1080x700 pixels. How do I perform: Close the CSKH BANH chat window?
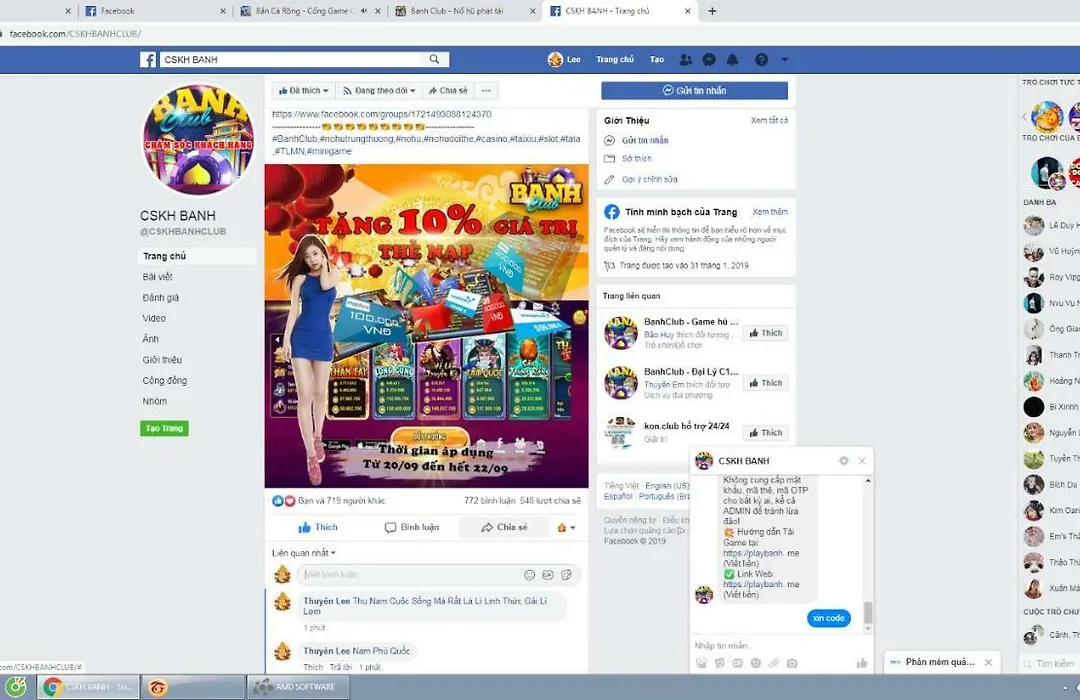862,461
